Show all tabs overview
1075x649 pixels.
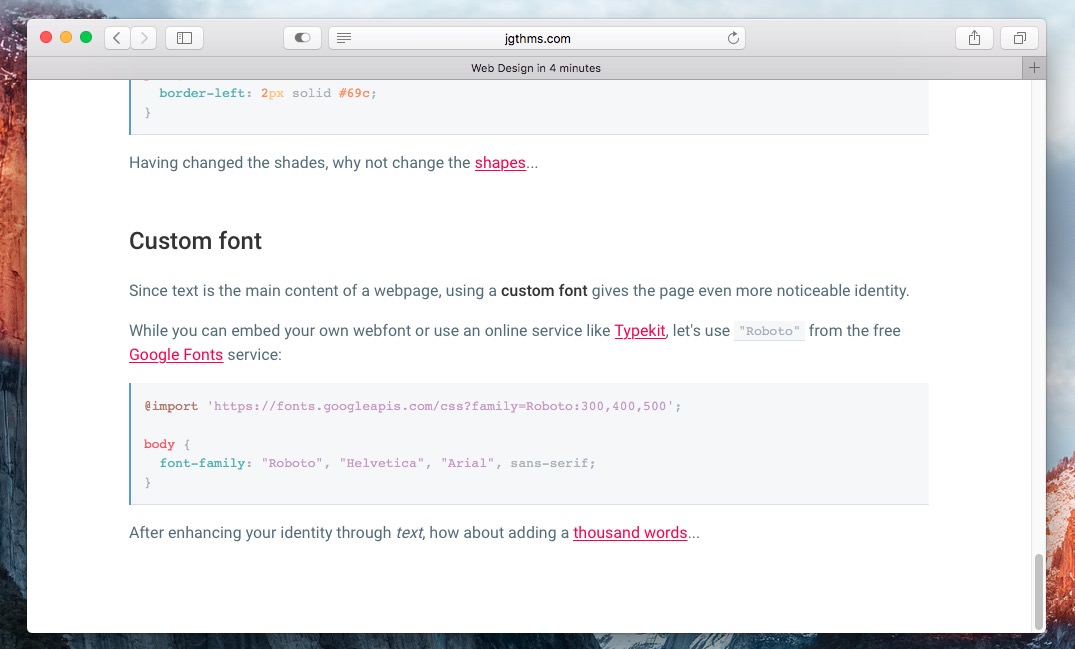pos(1019,38)
